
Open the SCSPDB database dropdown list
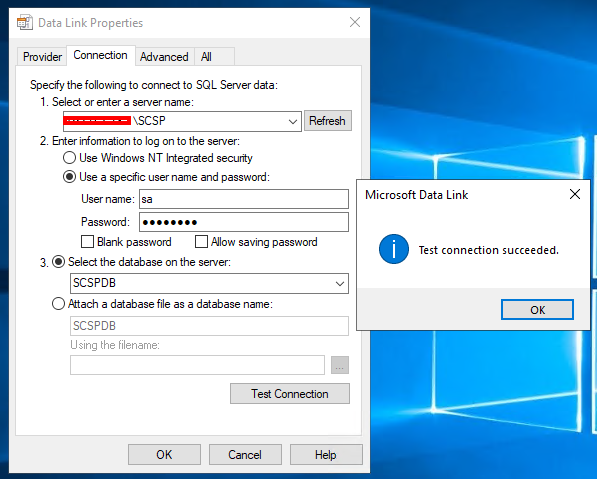(x=340, y=284)
